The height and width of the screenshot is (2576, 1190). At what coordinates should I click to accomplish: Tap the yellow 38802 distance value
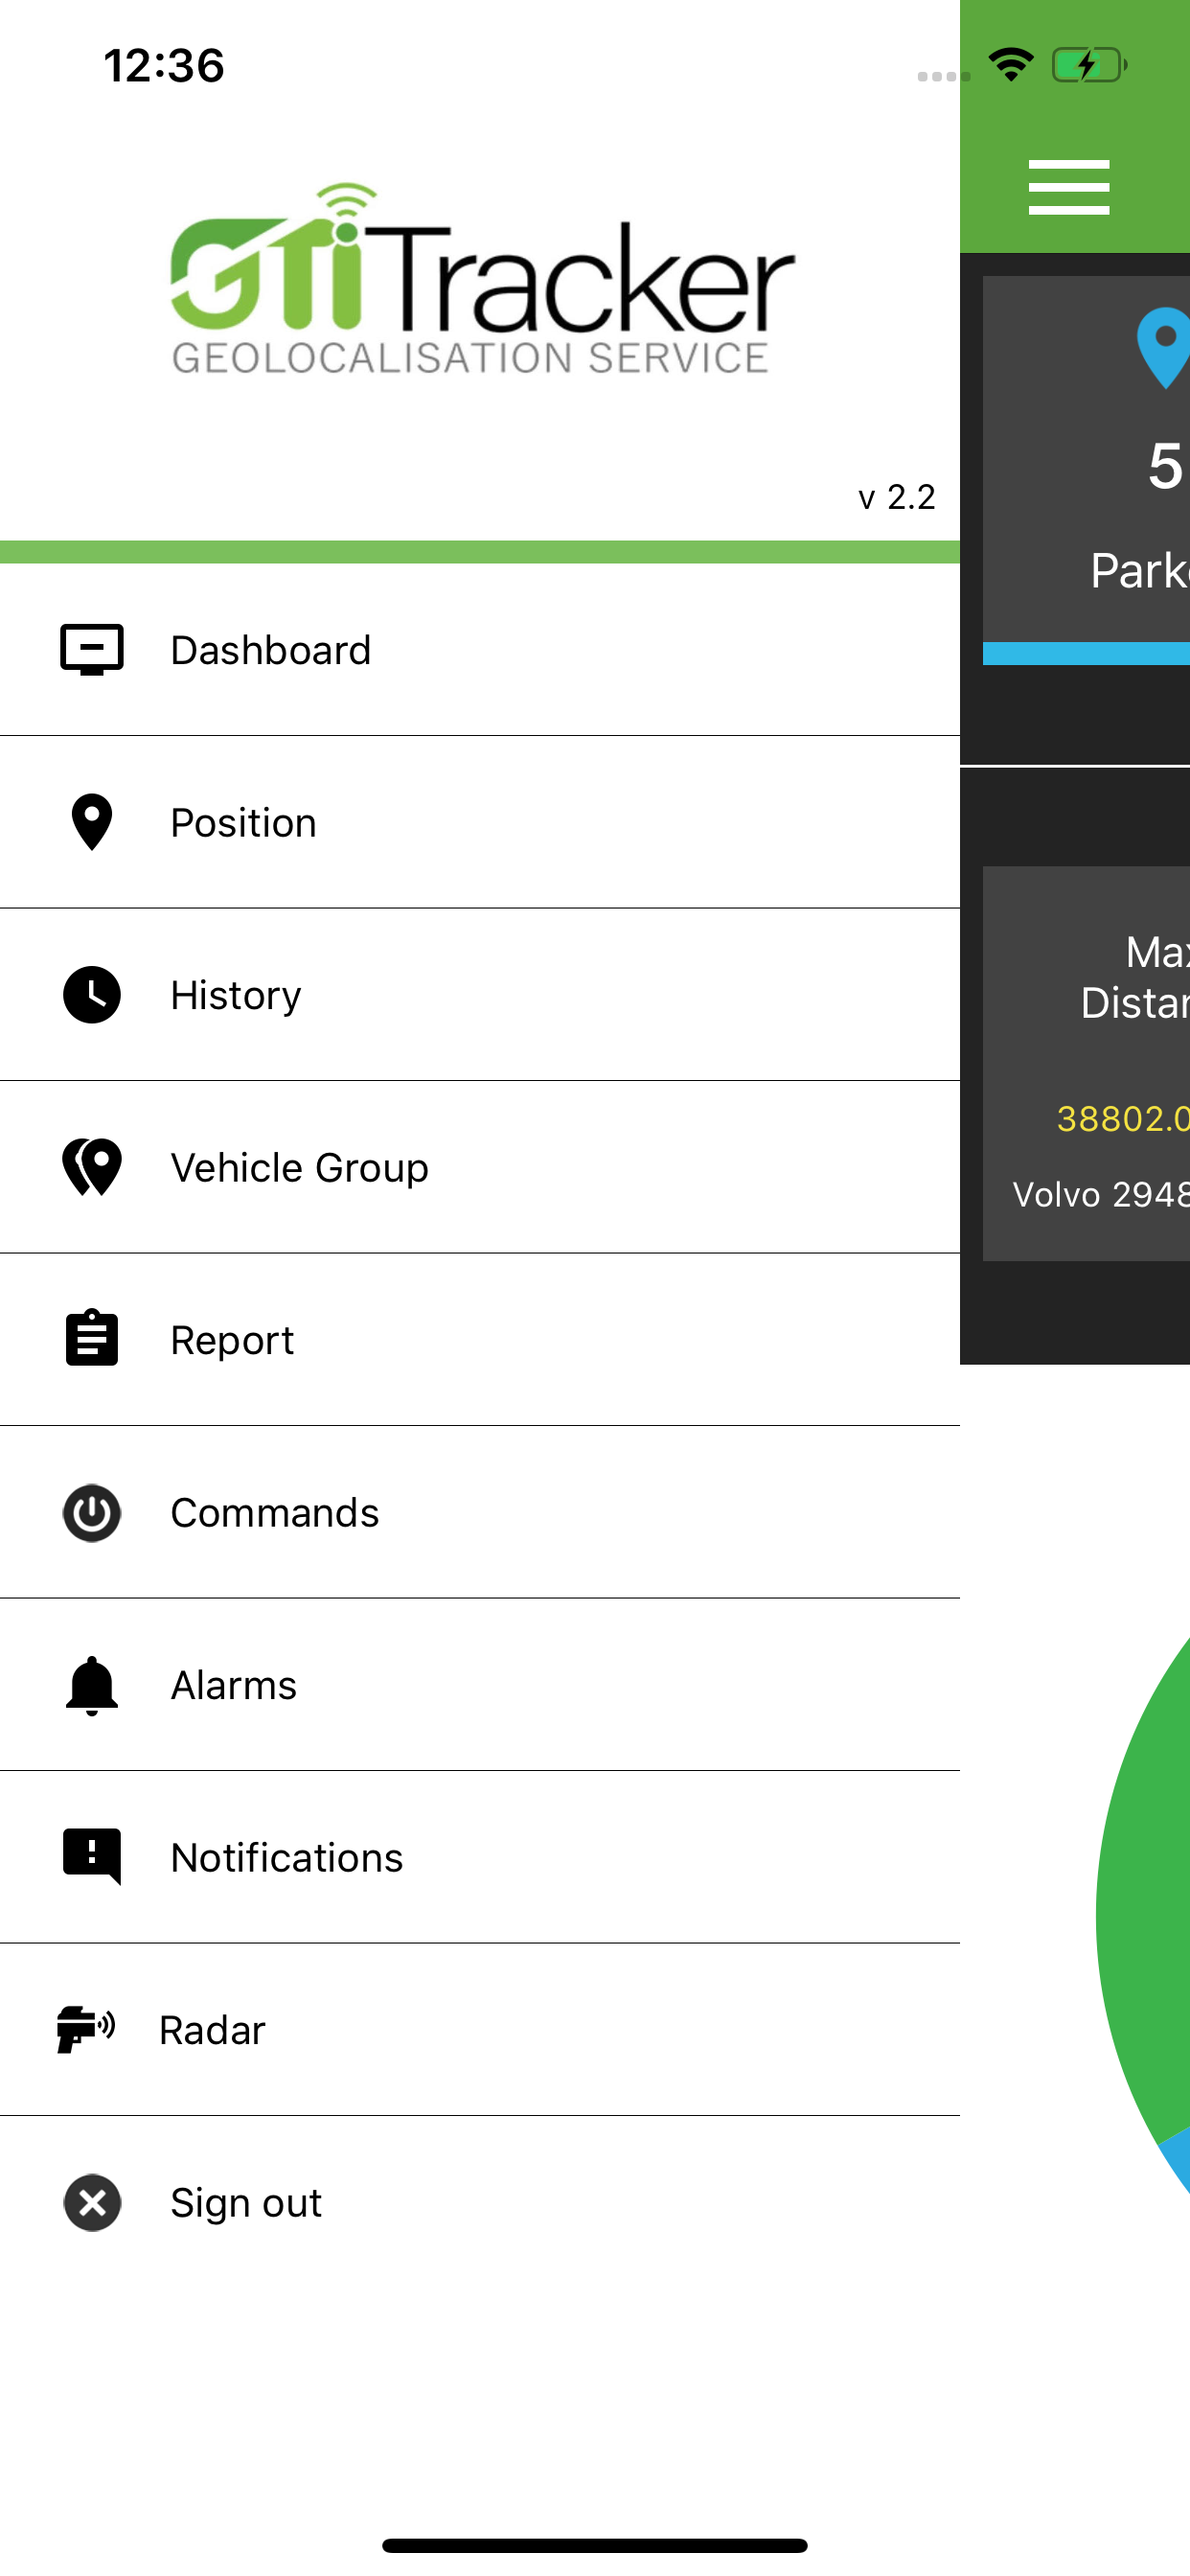pos(1122,1118)
